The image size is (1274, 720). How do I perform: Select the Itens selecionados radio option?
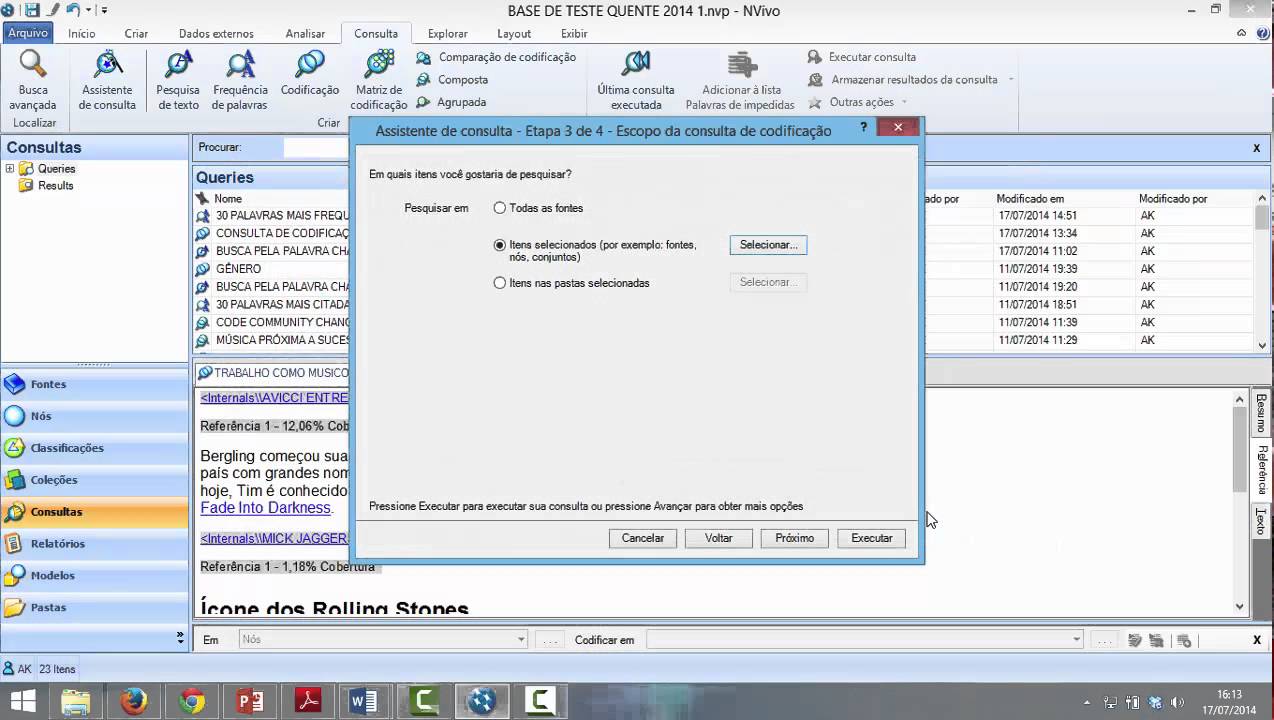tap(500, 245)
